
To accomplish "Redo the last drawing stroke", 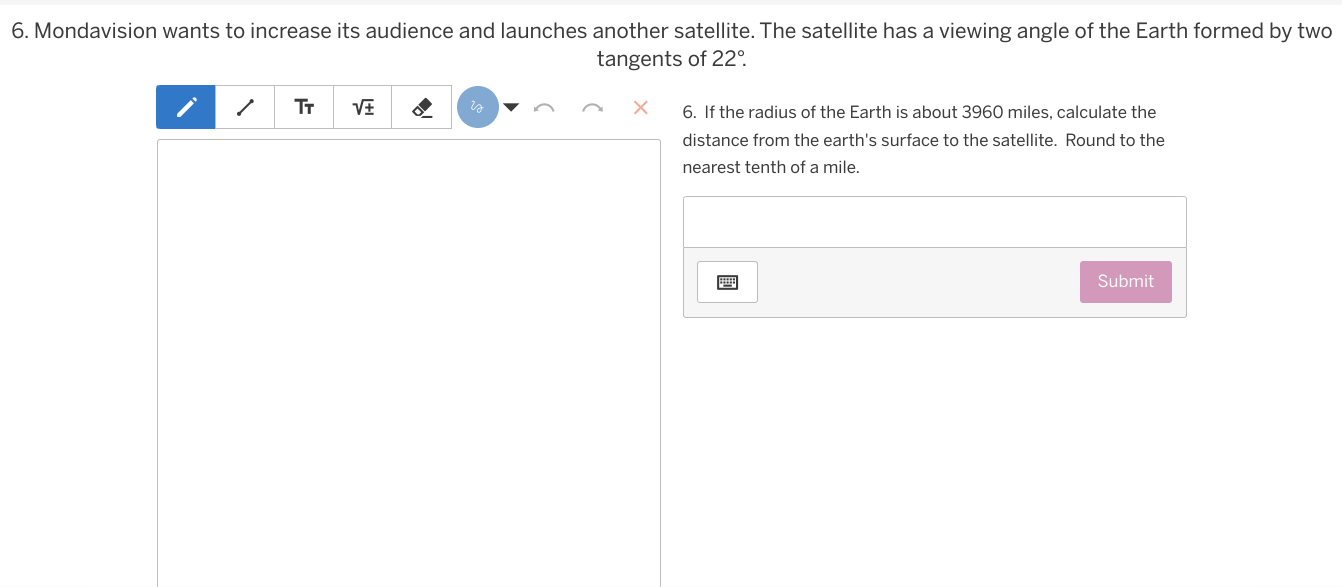I will 592,107.
